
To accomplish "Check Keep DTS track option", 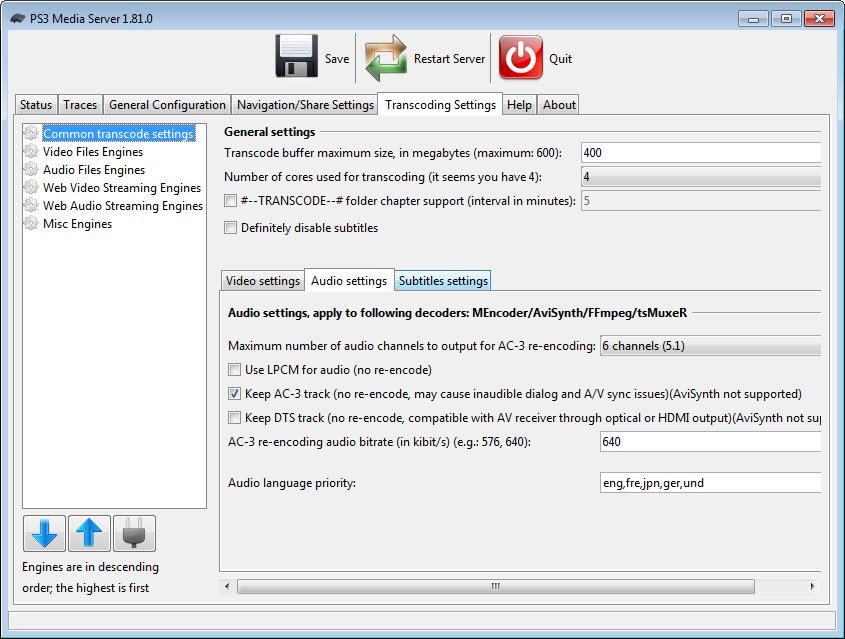I will (234, 418).
